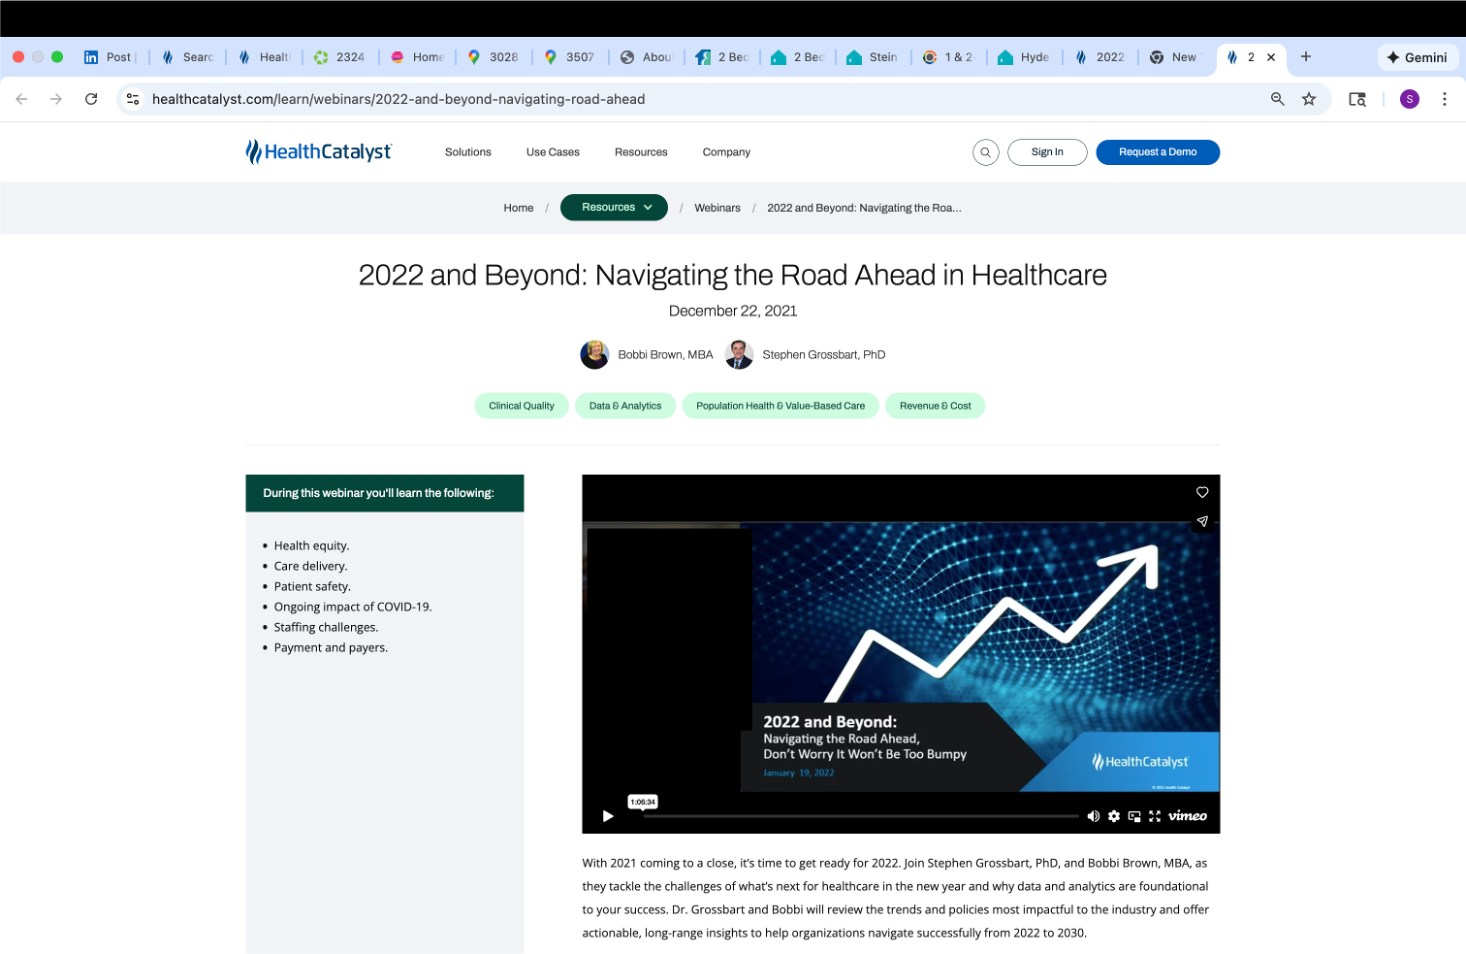View site information icon in address bar
The height and width of the screenshot is (954, 1466).
(133, 99)
